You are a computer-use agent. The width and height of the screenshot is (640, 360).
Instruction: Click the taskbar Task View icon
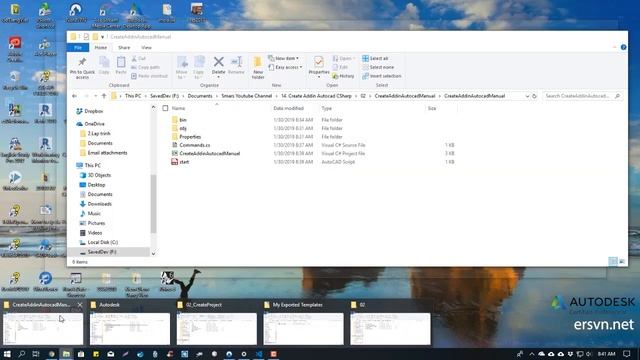coord(36,354)
